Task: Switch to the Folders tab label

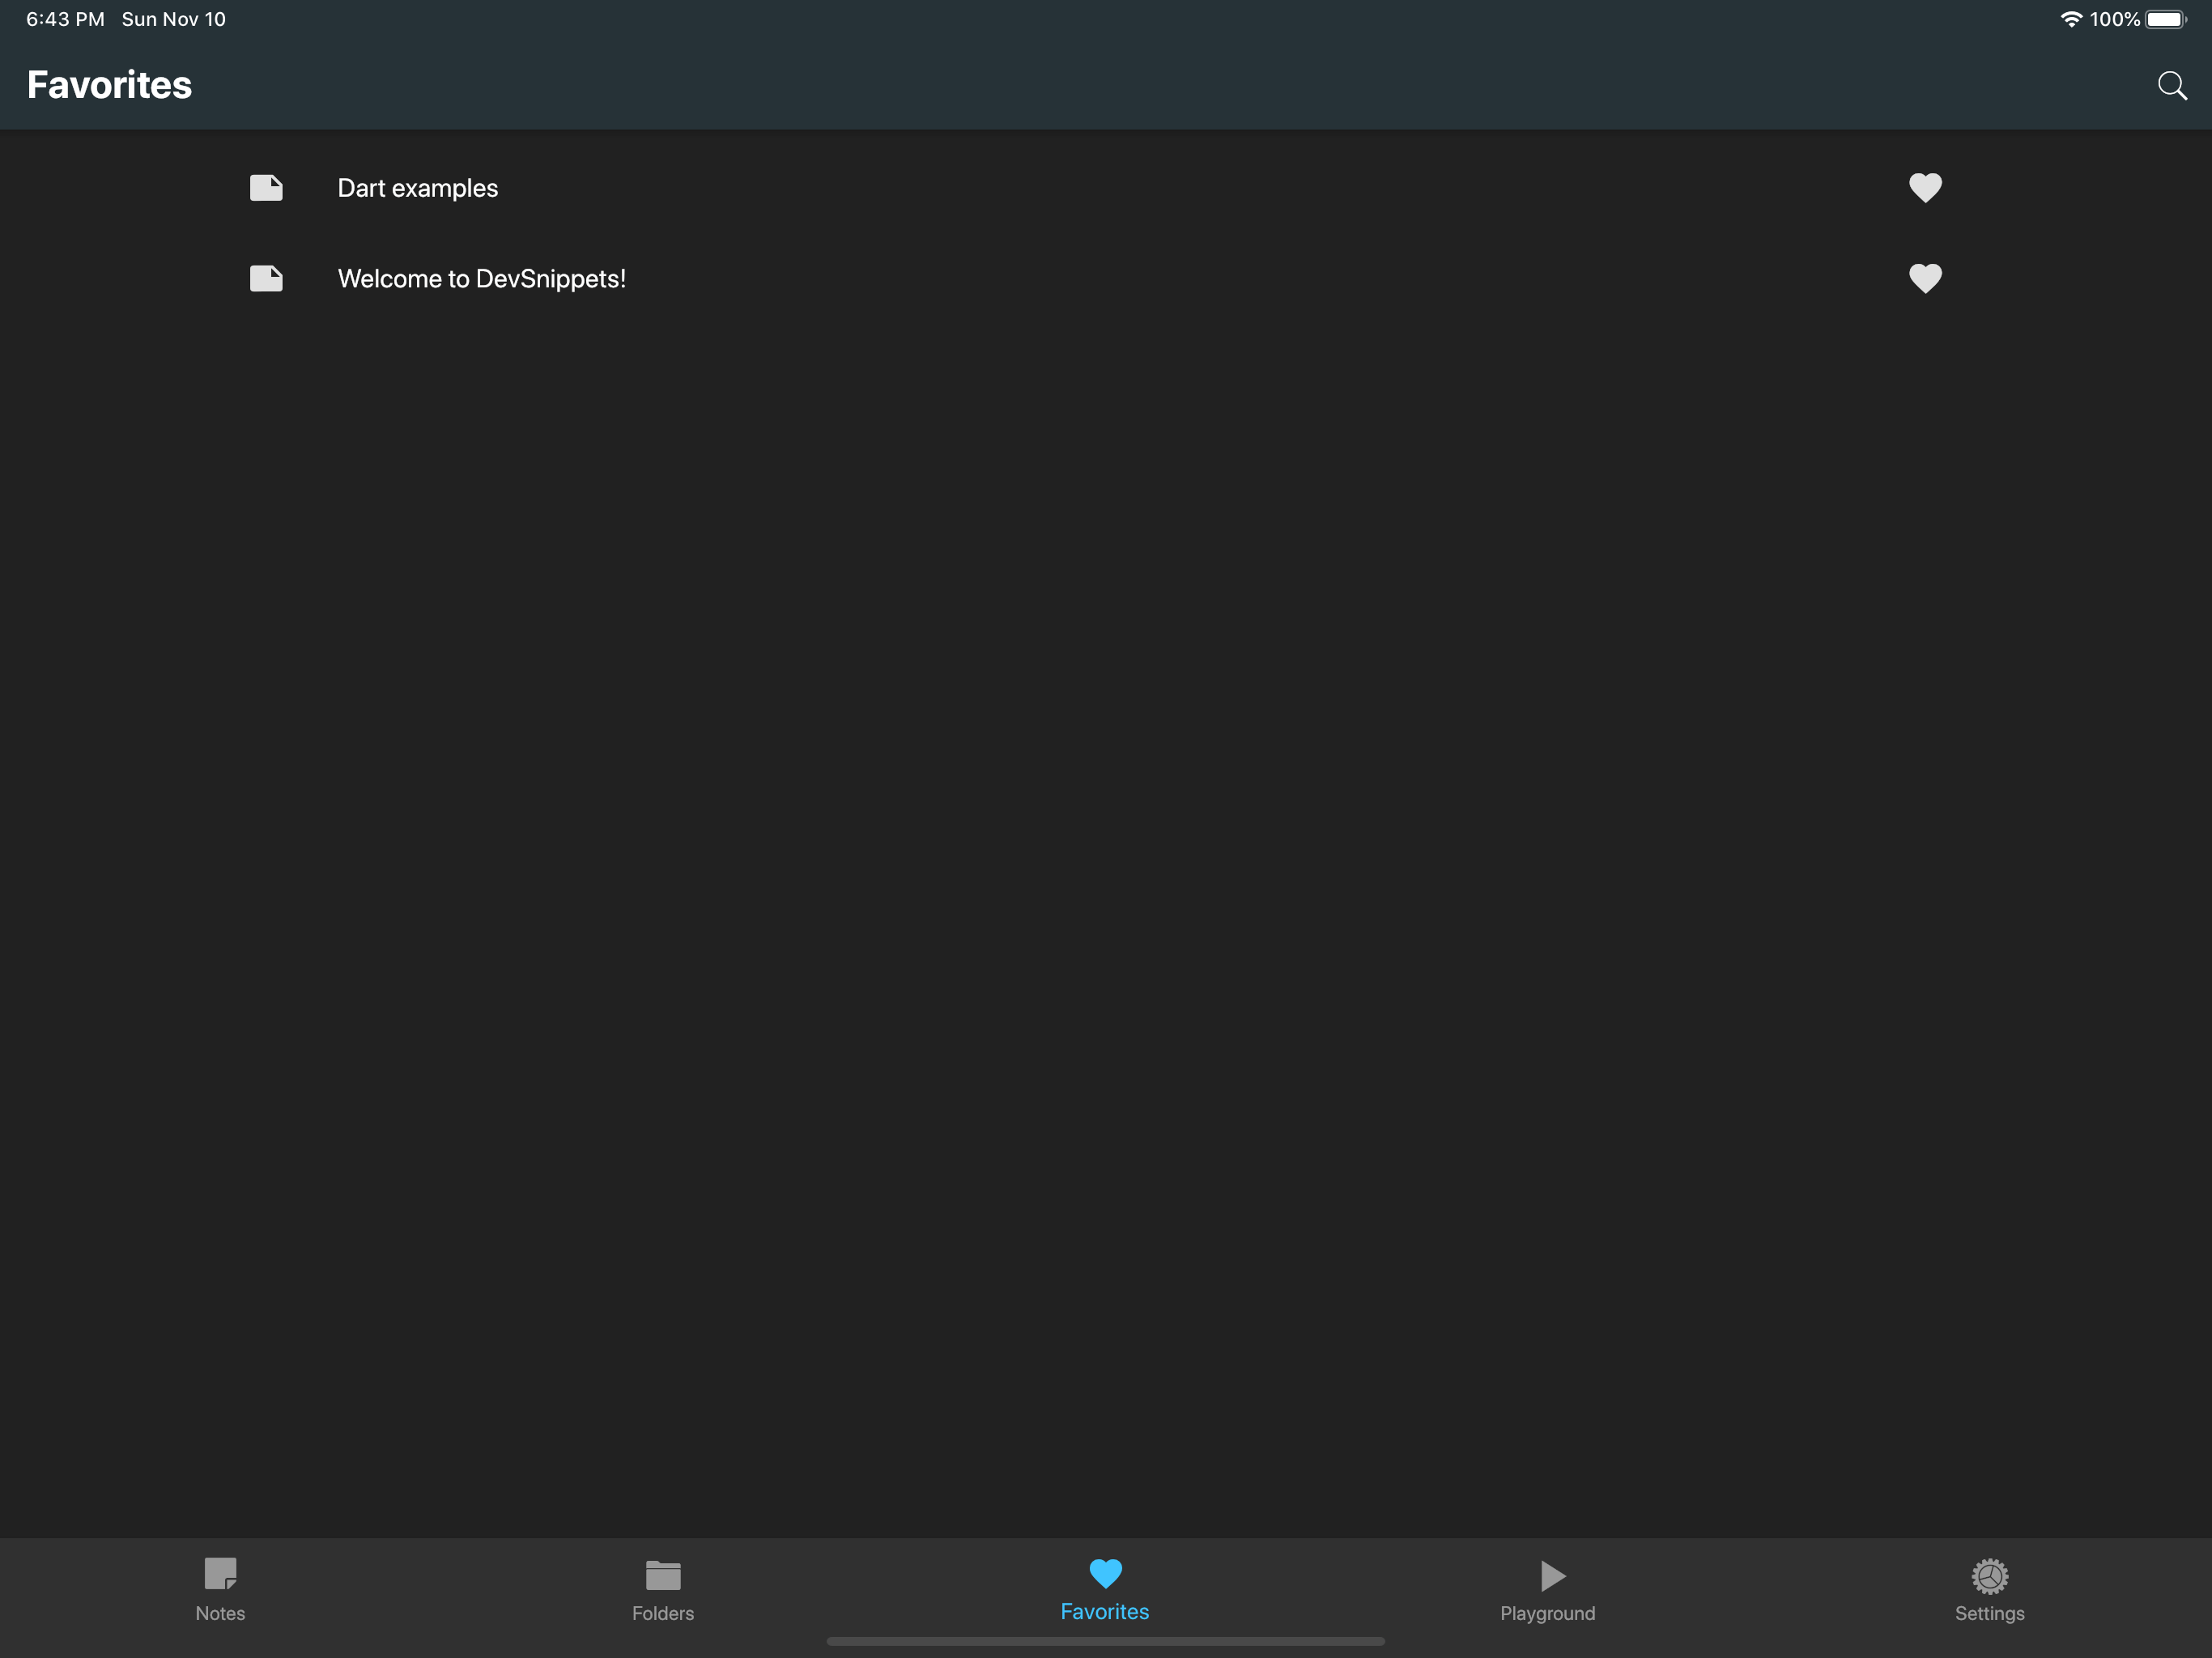Action: (663, 1613)
